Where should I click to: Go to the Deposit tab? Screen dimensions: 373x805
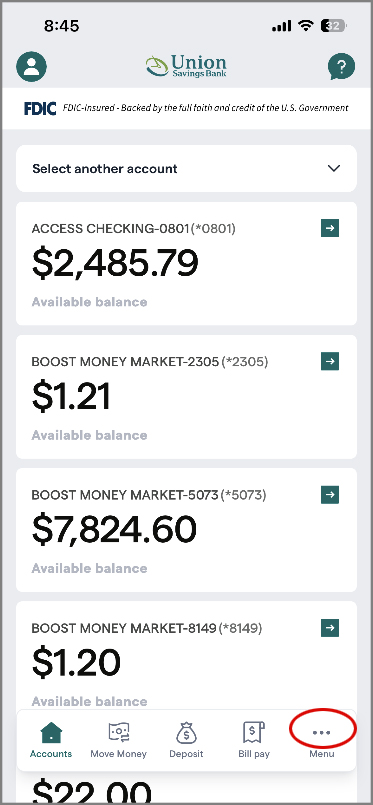coord(186,740)
